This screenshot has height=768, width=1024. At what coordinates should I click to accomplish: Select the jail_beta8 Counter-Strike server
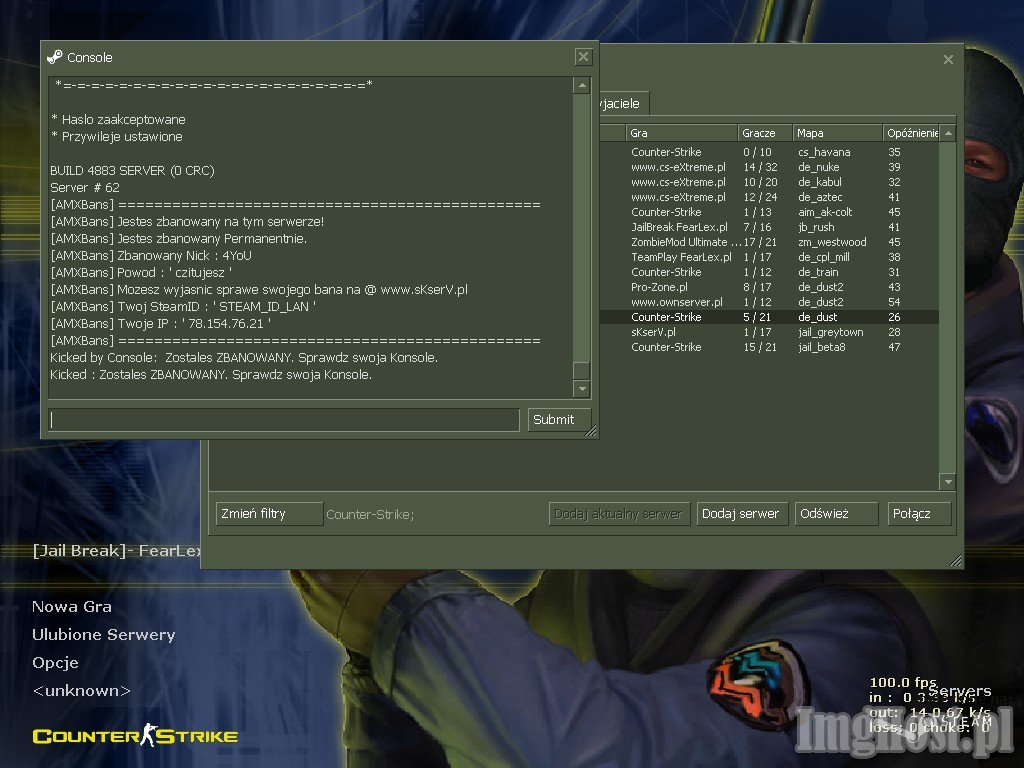tap(769, 347)
